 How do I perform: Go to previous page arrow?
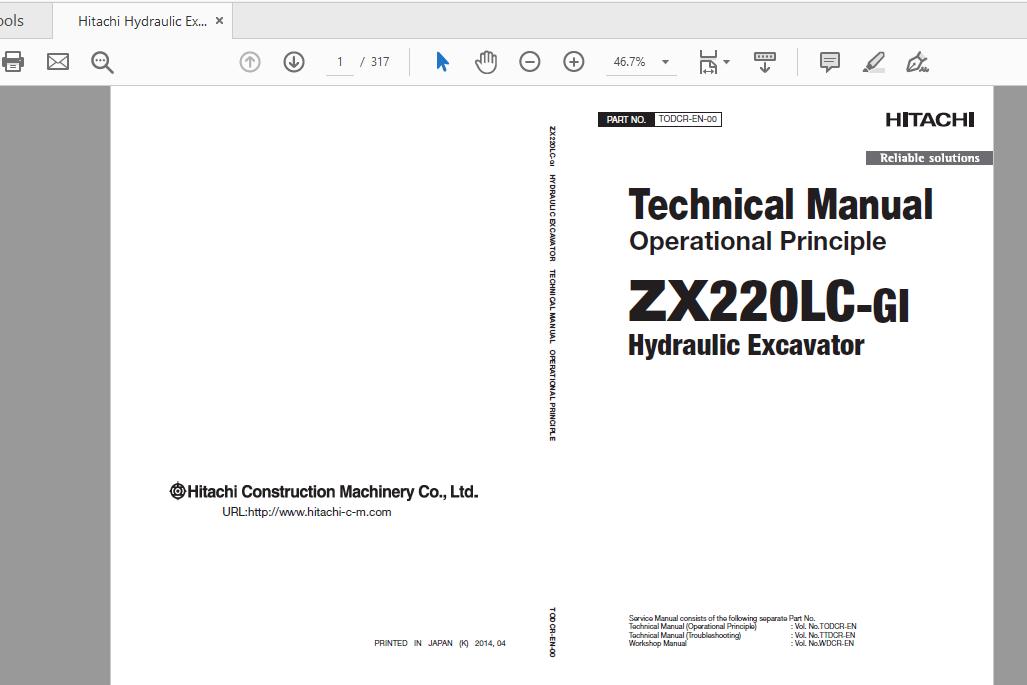pos(250,62)
